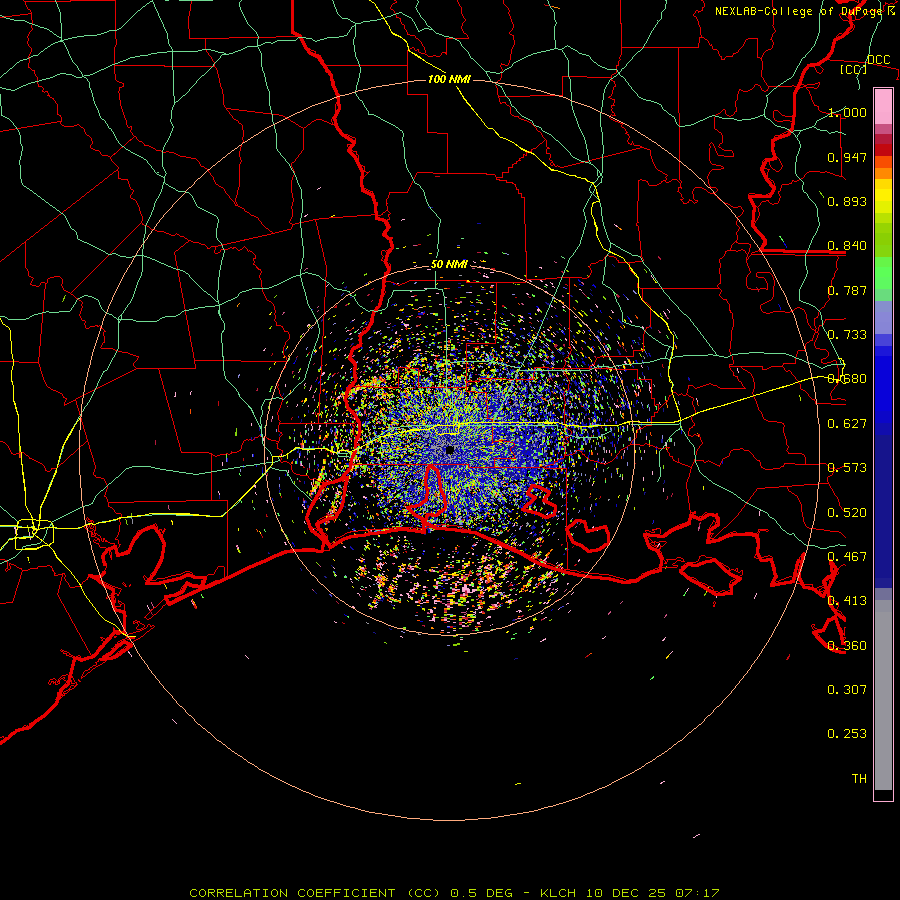Click the 100 NMI range ring label
Image resolution: width=900 pixels, height=900 pixels.
pos(449,79)
